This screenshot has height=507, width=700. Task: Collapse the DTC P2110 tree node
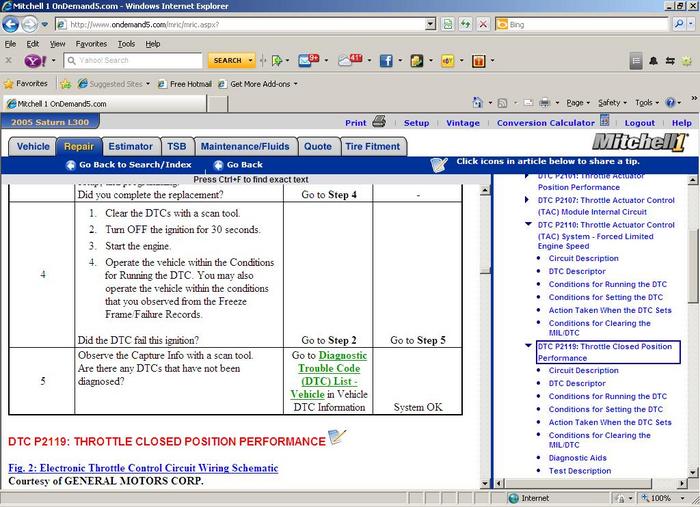click(x=529, y=224)
